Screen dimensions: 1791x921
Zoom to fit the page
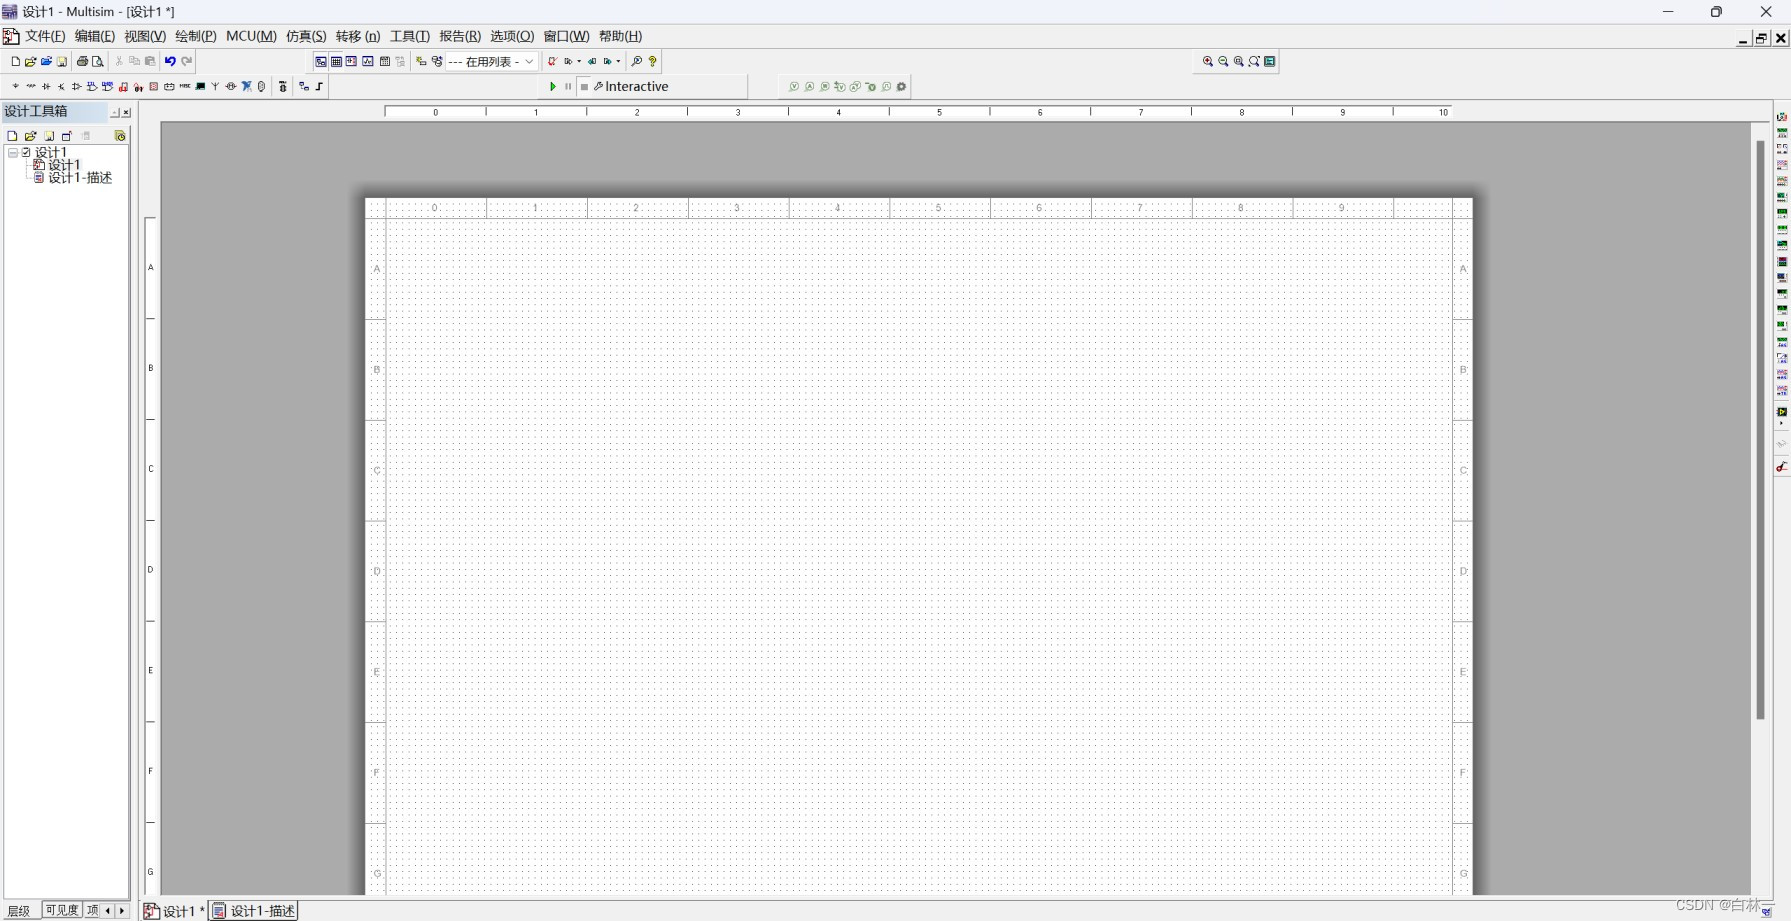tap(1254, 61)
